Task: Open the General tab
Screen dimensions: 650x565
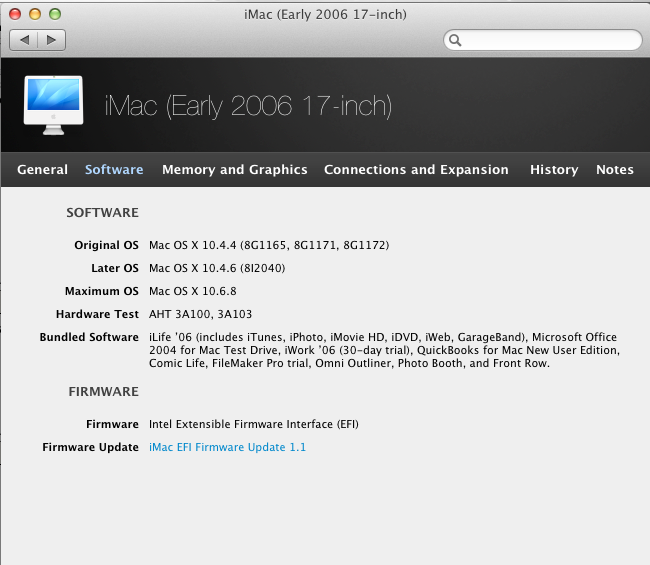Action: (x=42, y=170)
